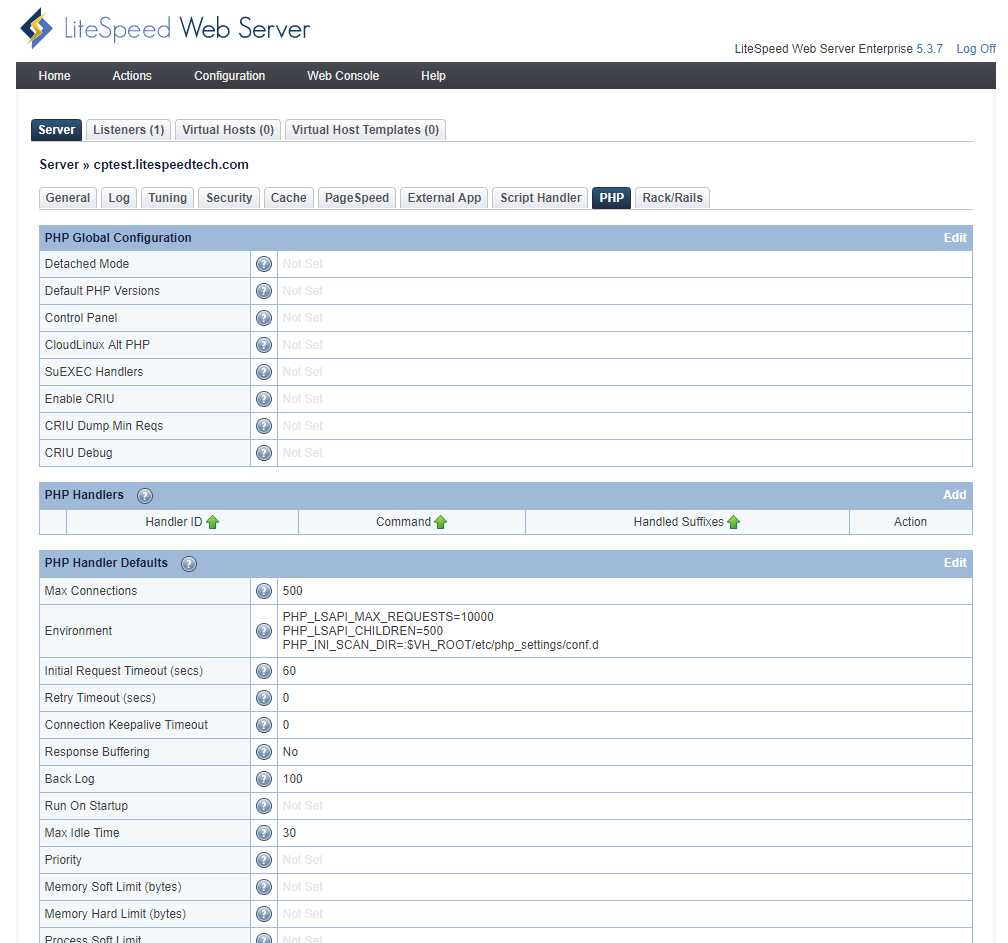Screen dimensions: 1008x943
Task: Open the Actions menu
Action: (132, 76)
